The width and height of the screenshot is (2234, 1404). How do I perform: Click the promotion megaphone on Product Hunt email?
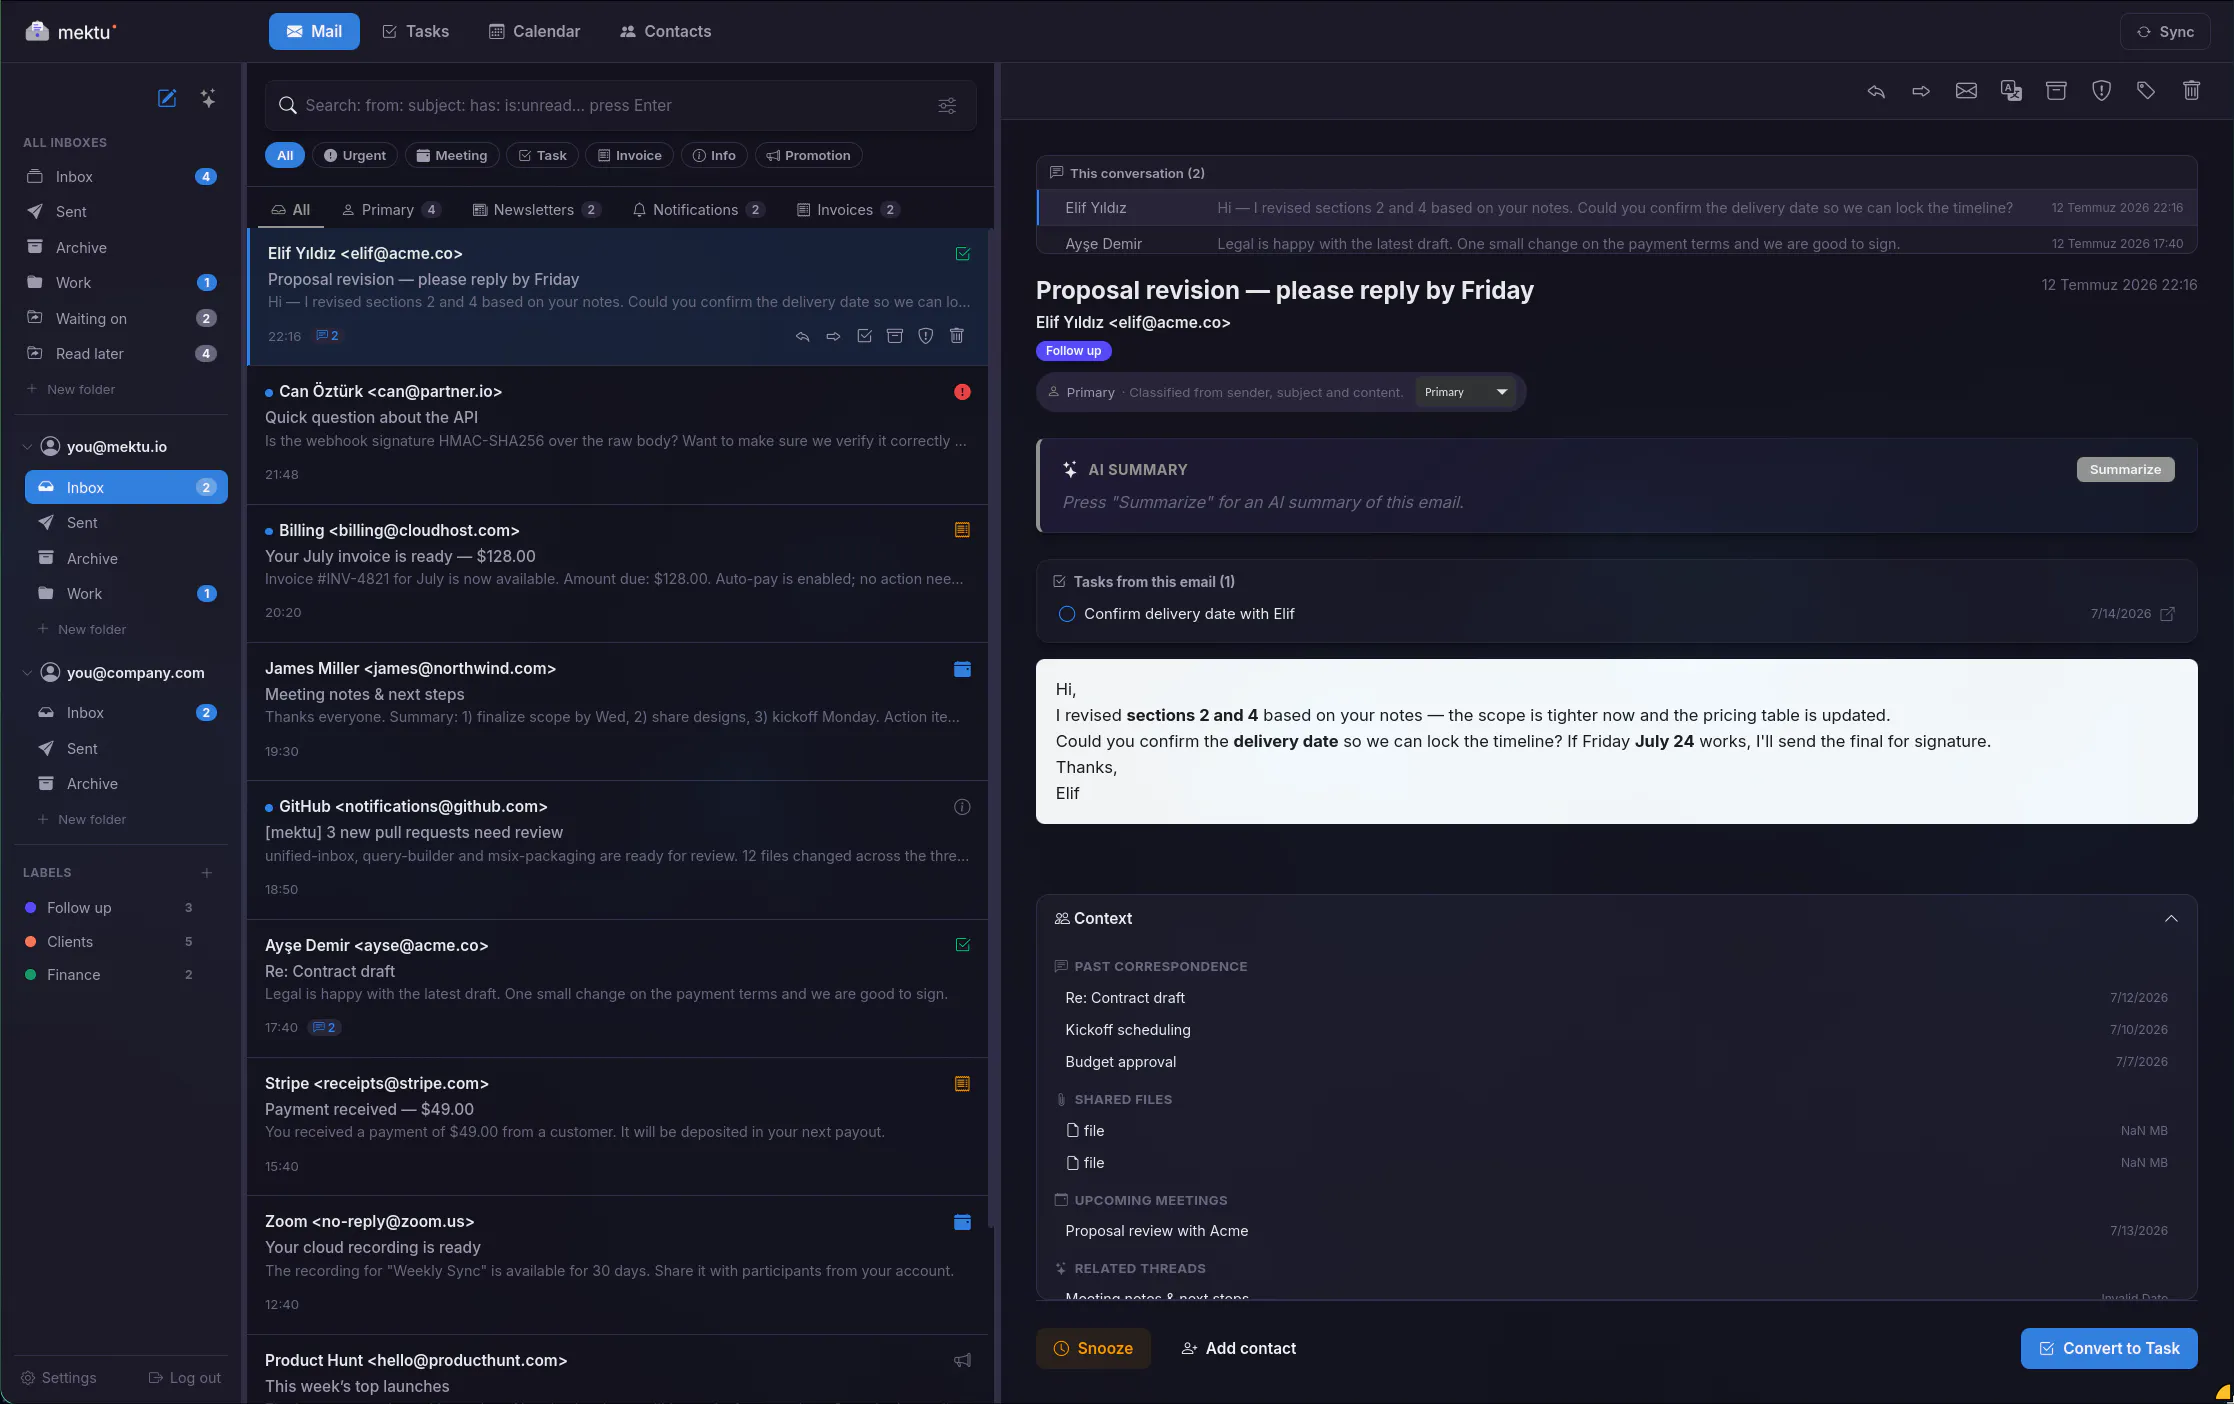(x=962, y=1360)
